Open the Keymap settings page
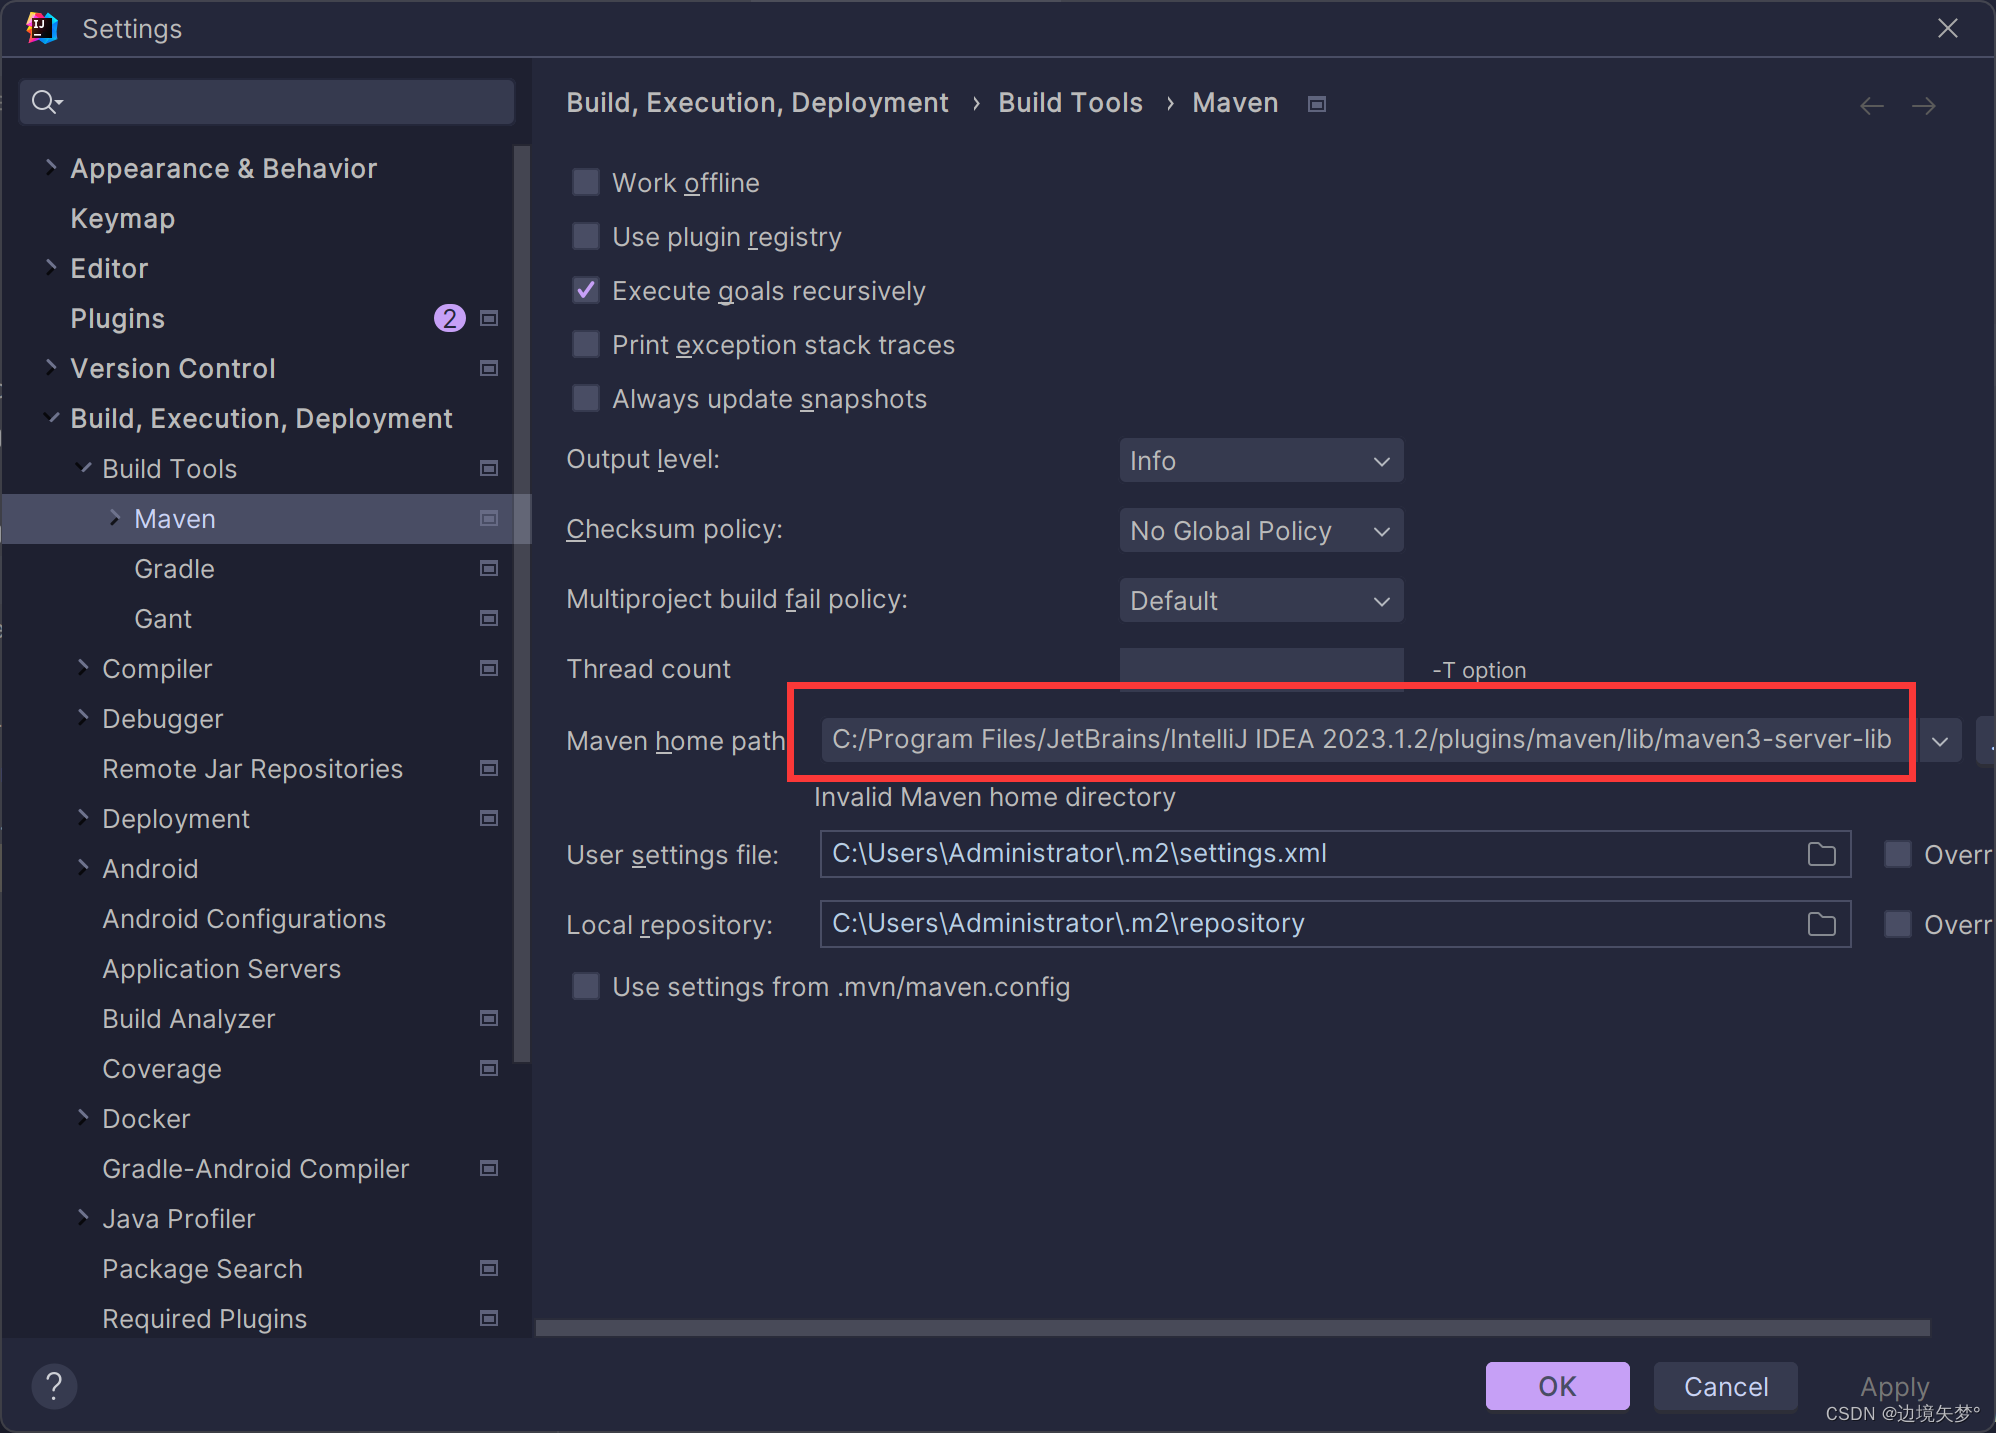 click(x=122, y=219)
